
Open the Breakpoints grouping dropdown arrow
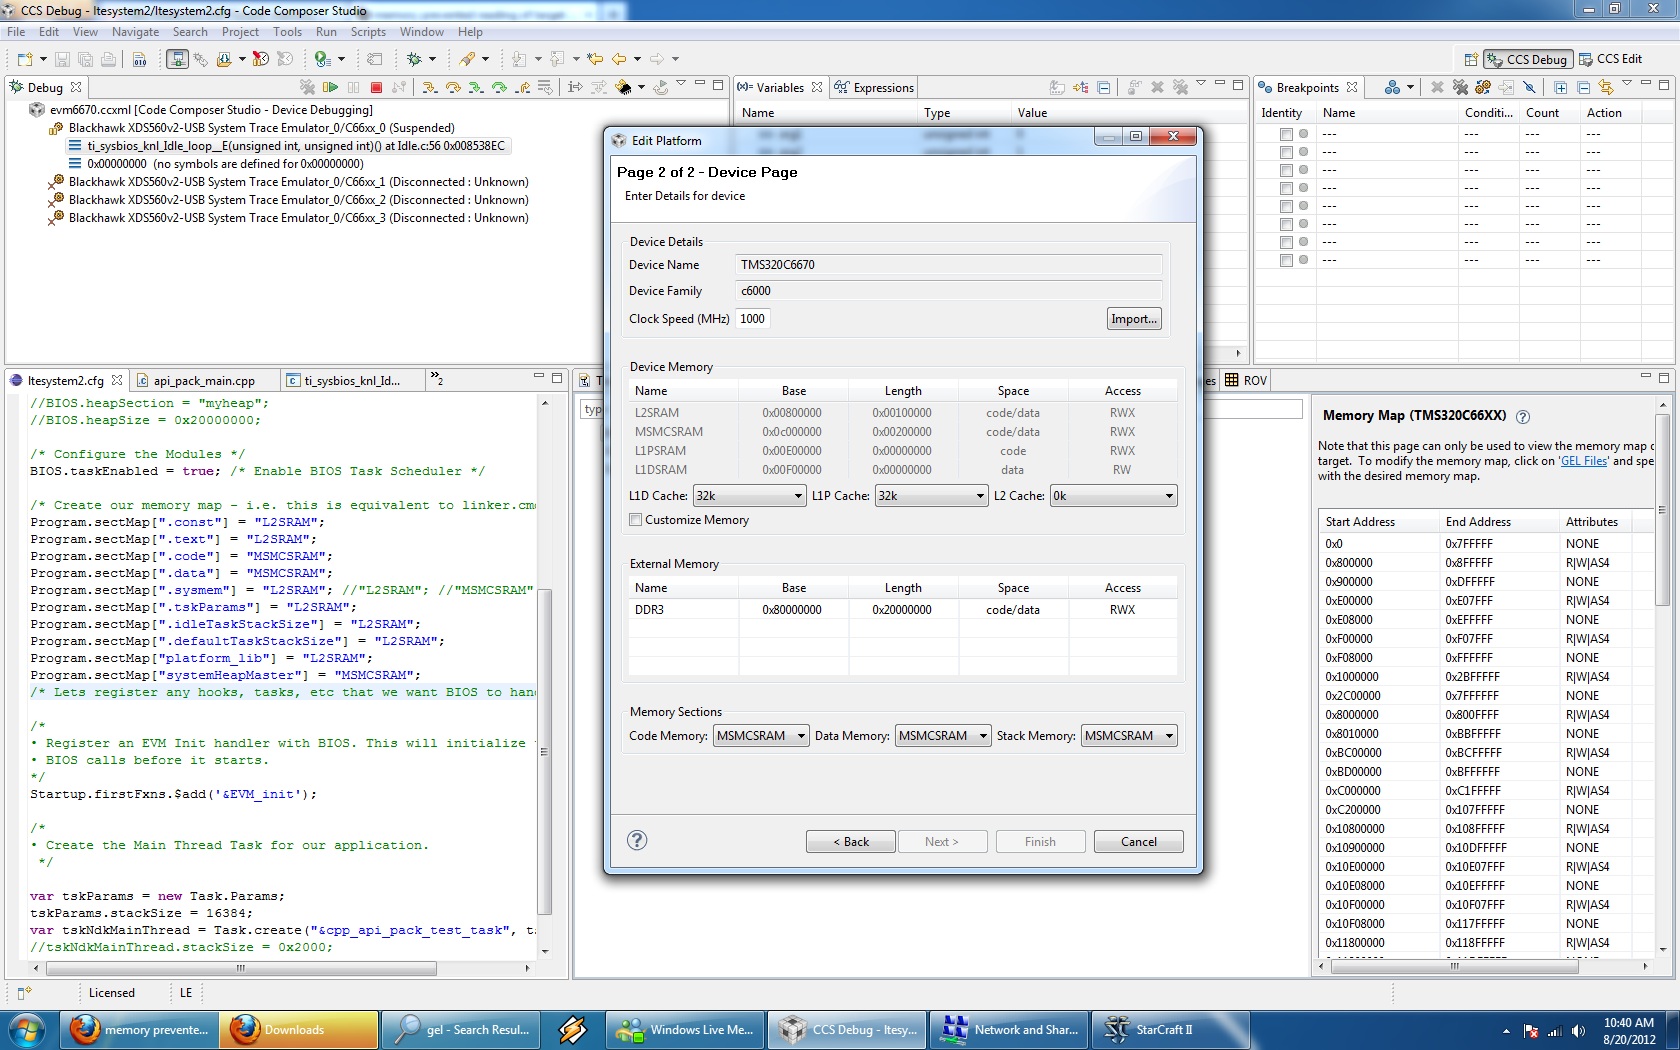pyautogui.click(x=1410, y=87)
